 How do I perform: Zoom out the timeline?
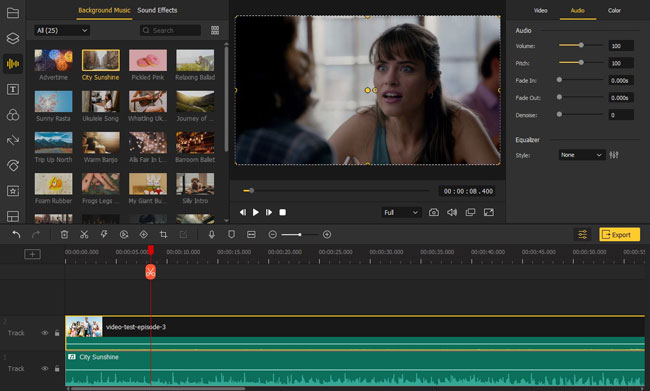point(272,235)
